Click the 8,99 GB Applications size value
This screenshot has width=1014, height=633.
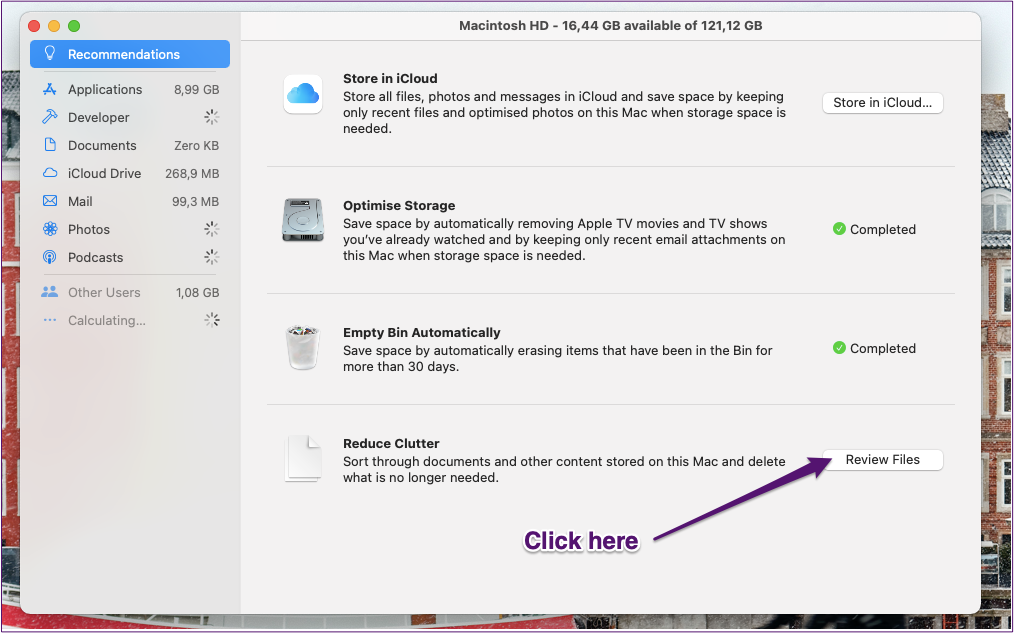(x=197, y=90)
